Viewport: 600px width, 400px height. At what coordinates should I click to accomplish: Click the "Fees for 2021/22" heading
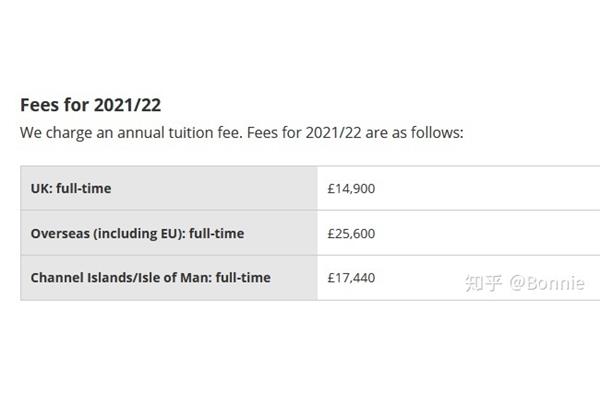[x=90, y=105]
